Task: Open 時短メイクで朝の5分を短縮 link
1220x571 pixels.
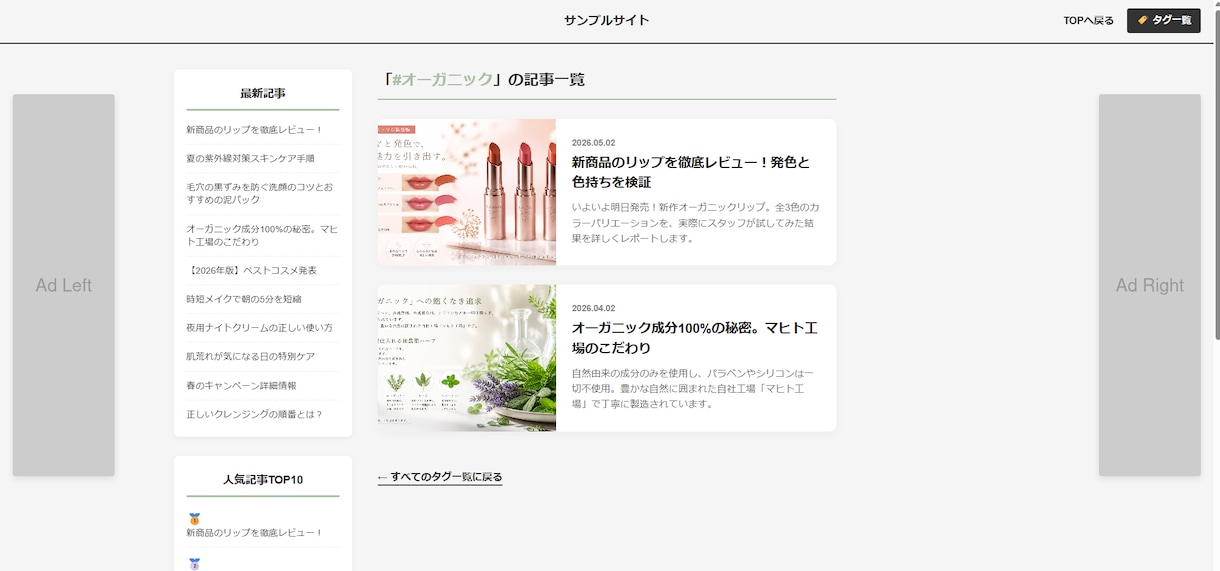Action: 244,299
